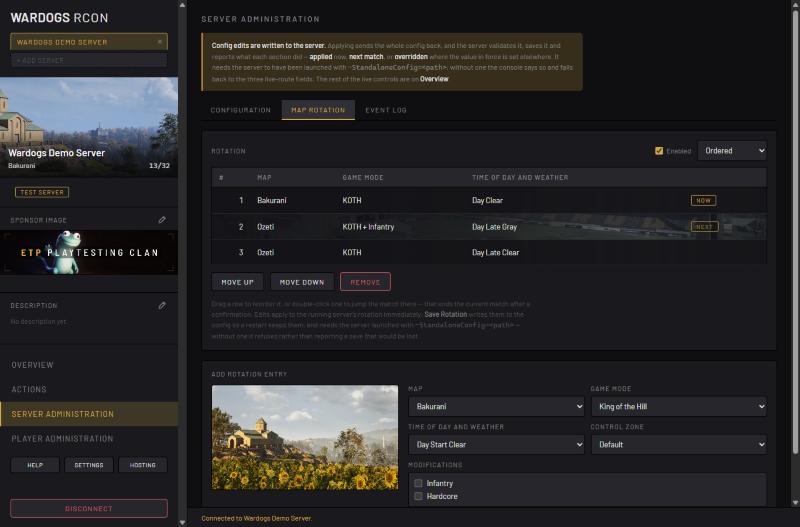Switch to the Configuration tab
Viewport: 800px width, 527px height.
pyautogui.click(x=241, y=110)
